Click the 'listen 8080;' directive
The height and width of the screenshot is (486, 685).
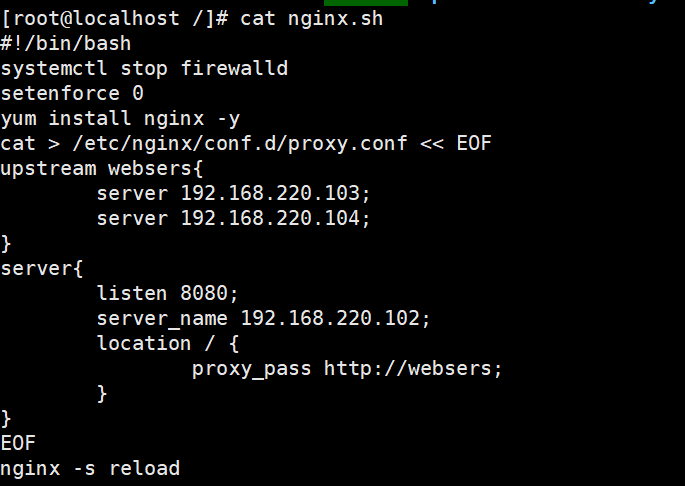point(167,293)
